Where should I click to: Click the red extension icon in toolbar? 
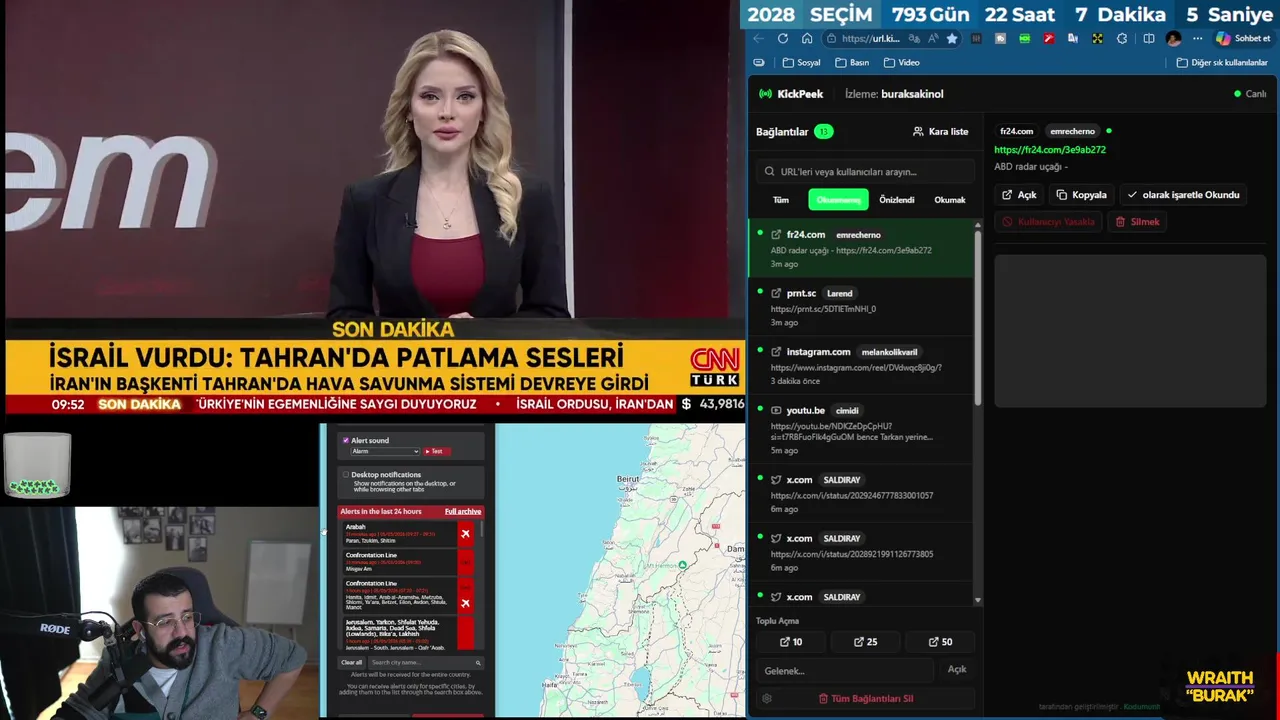[1049, 39]
